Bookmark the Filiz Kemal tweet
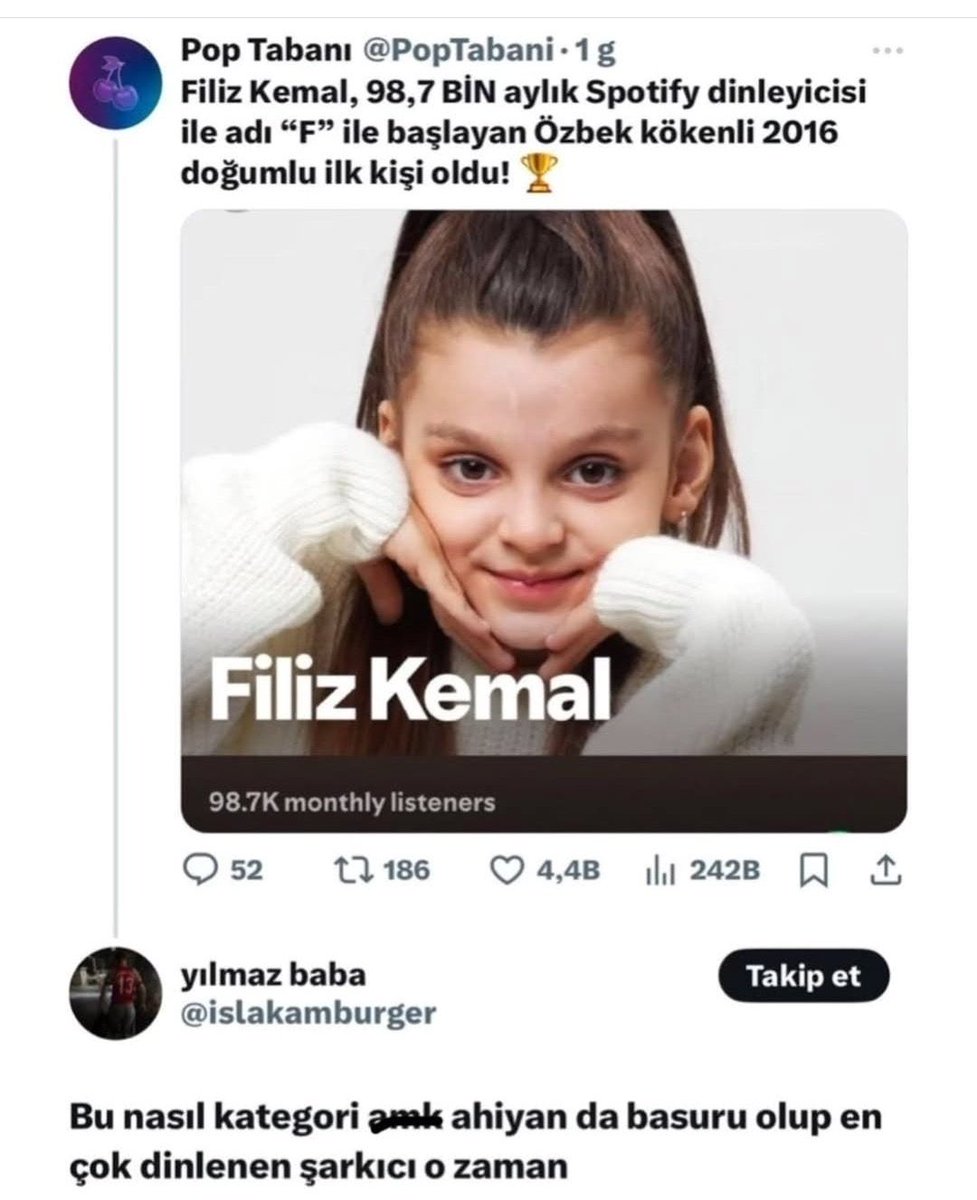This screenshot has width=977, height=1200. tap(814, 871)
